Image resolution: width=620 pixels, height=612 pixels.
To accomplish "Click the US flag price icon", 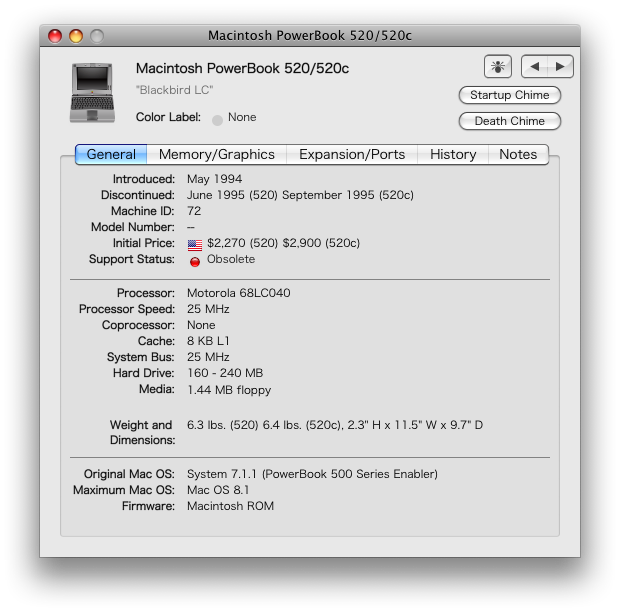I will [195, 245].
